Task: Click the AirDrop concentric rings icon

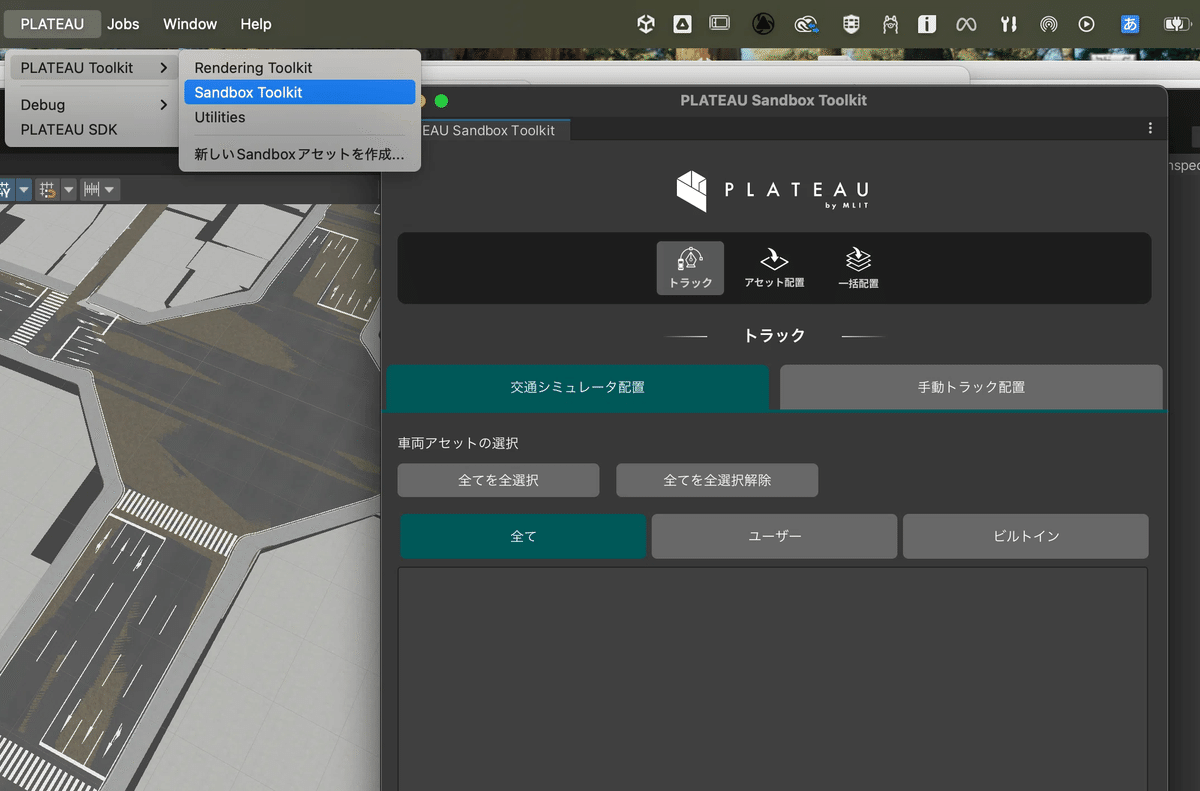Action: pos(1048,24)
